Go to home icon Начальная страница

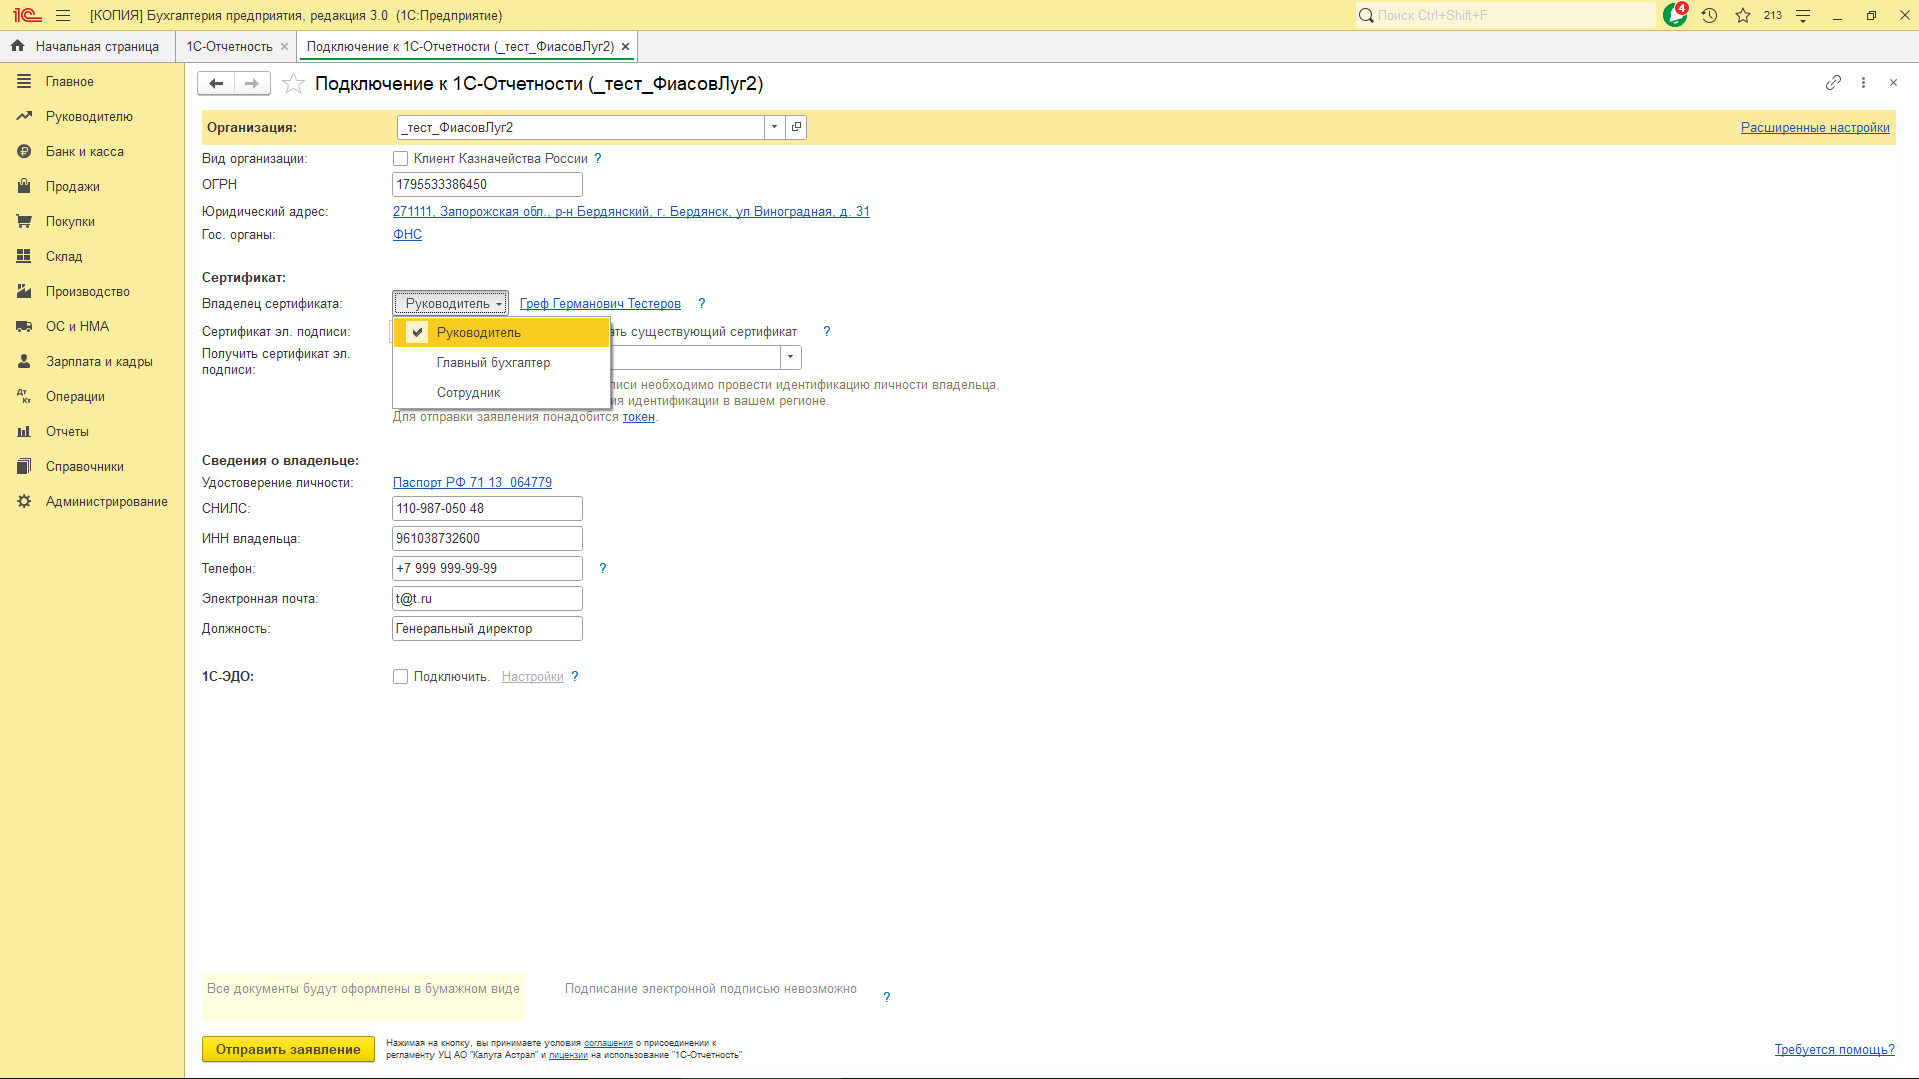(x=17, y=46)
